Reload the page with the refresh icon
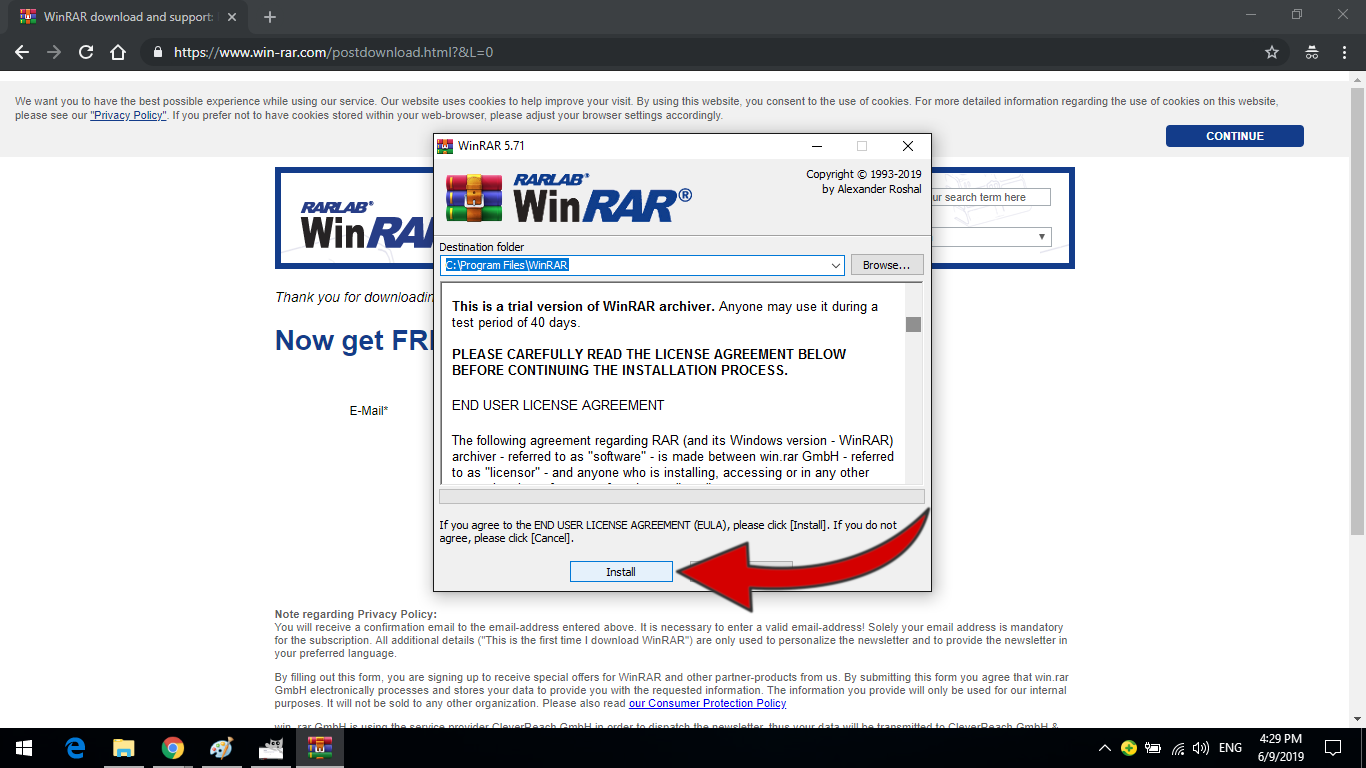 (x=86, y=52)
